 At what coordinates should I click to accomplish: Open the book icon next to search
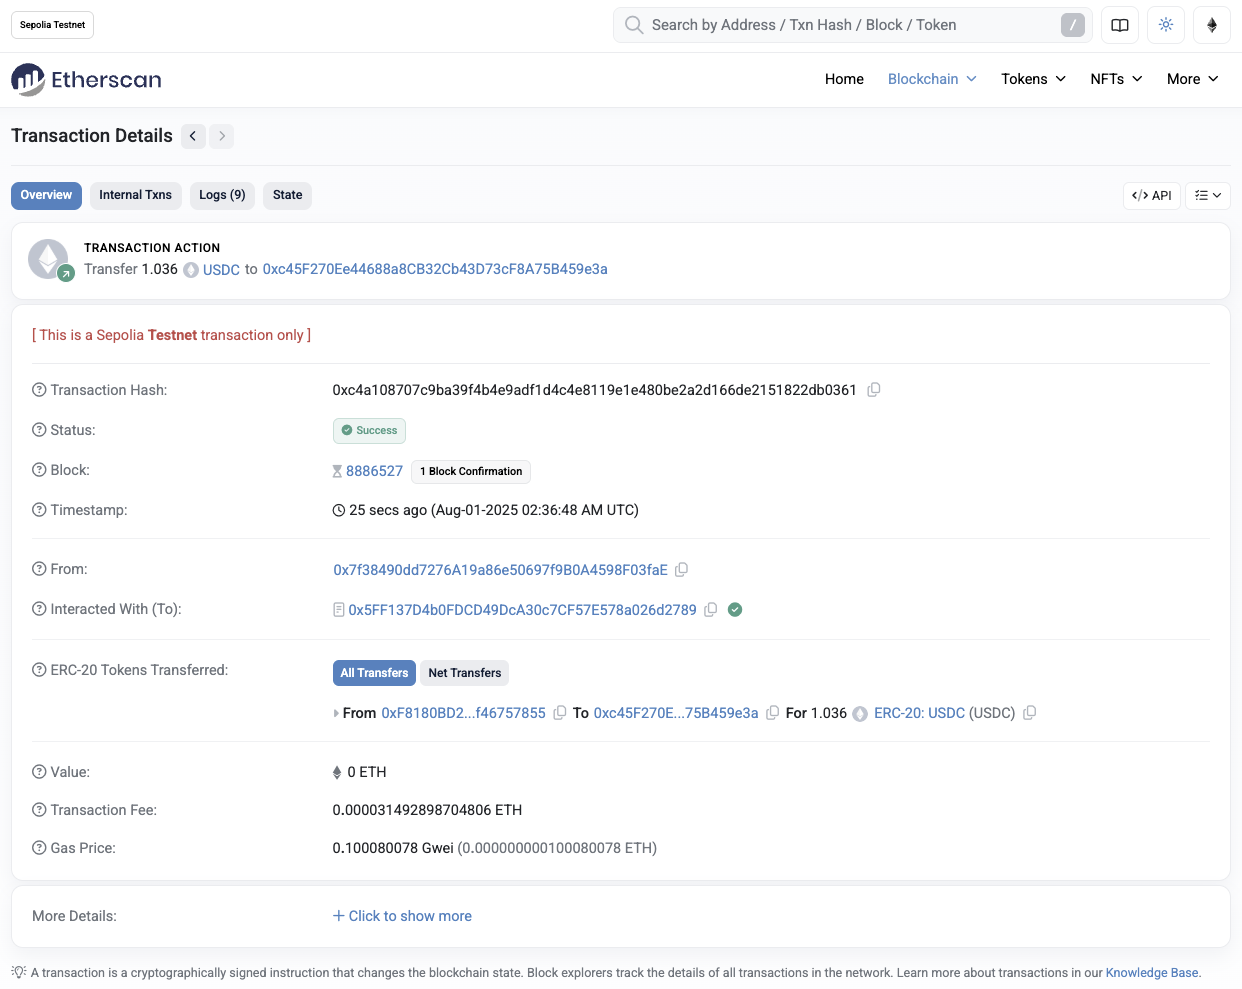coord(1119,25)
